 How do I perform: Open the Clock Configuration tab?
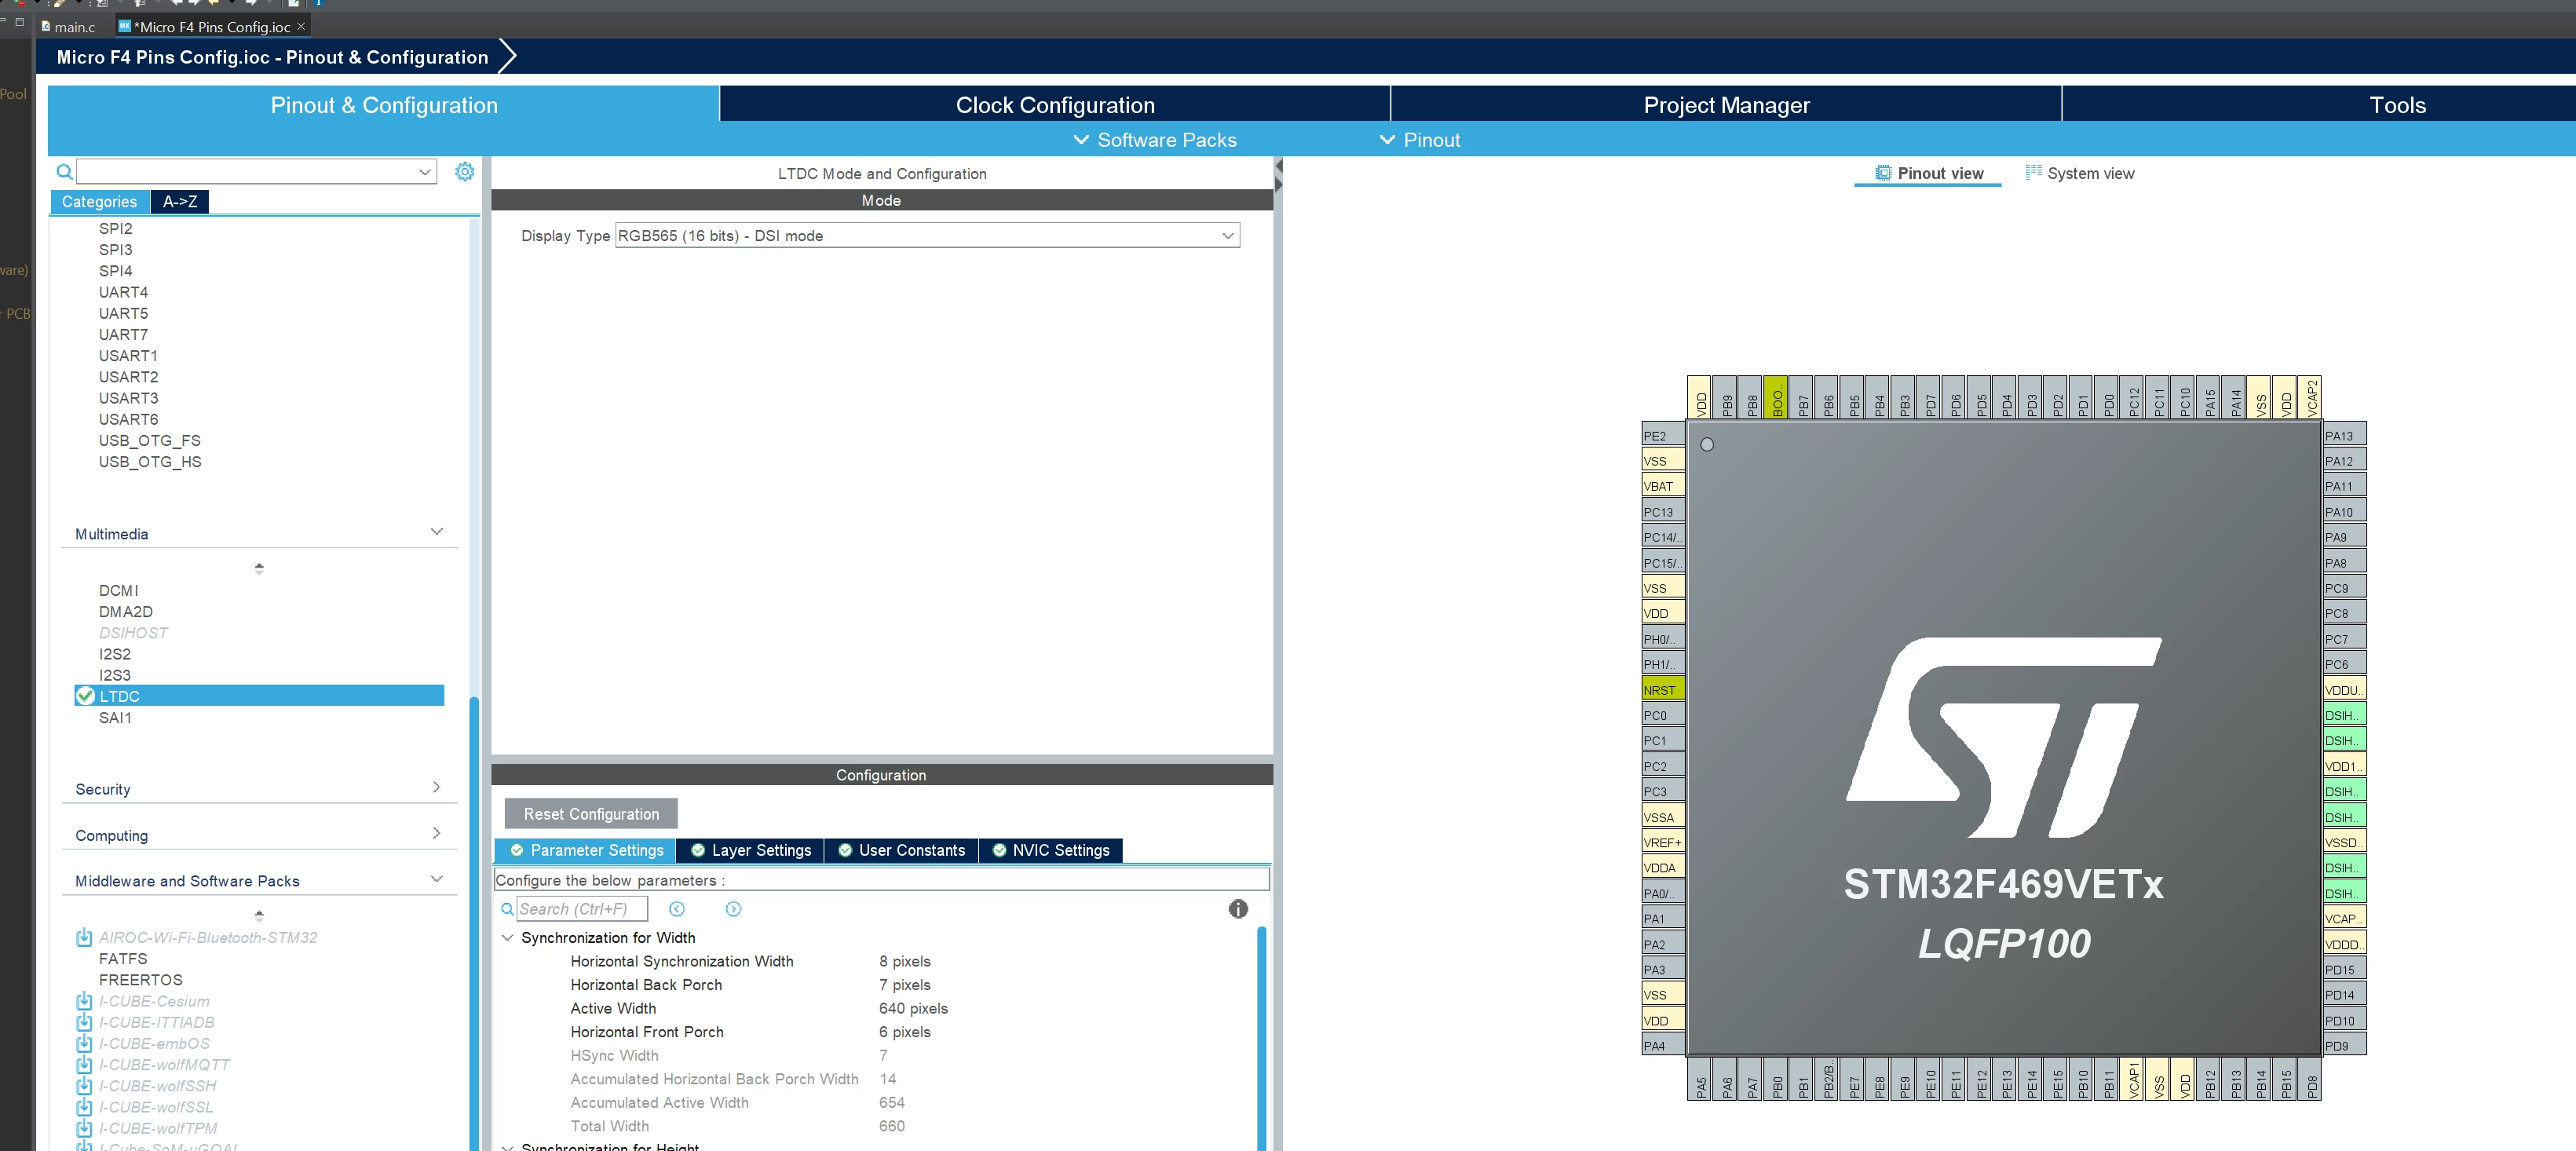tap(1055, 105)
